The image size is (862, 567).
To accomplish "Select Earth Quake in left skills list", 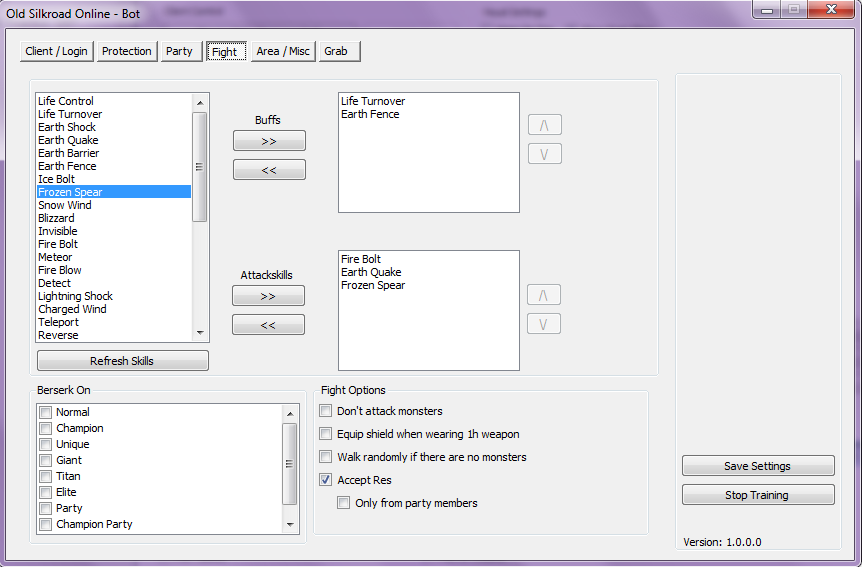I will (114, 140).
